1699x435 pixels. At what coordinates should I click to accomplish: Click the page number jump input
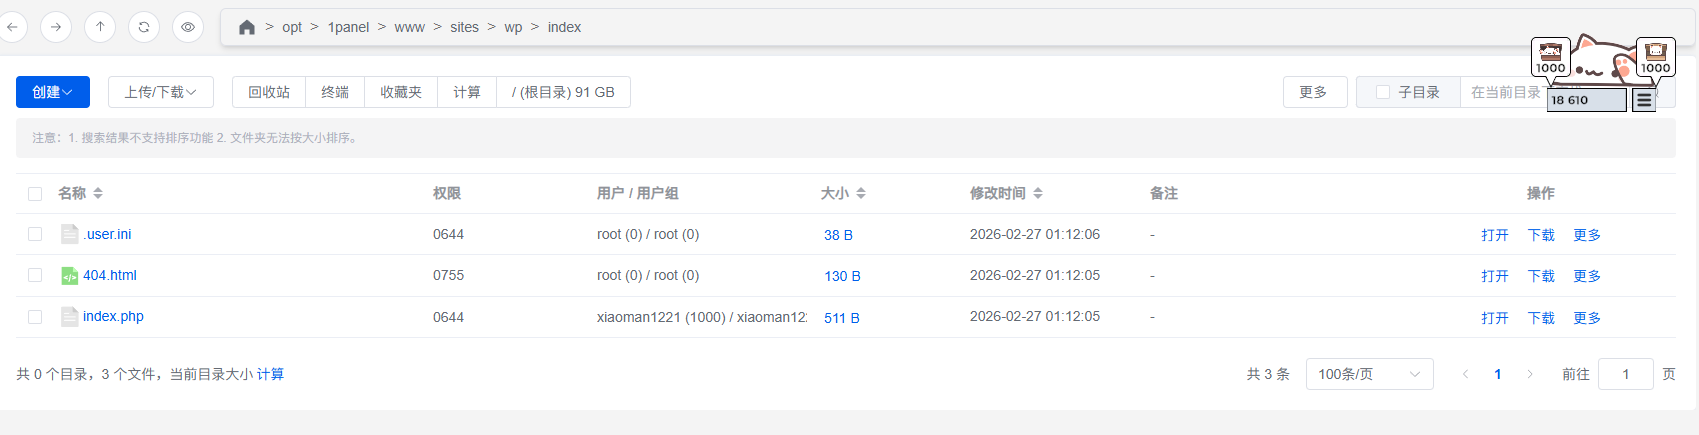(x=1625, y=374)
